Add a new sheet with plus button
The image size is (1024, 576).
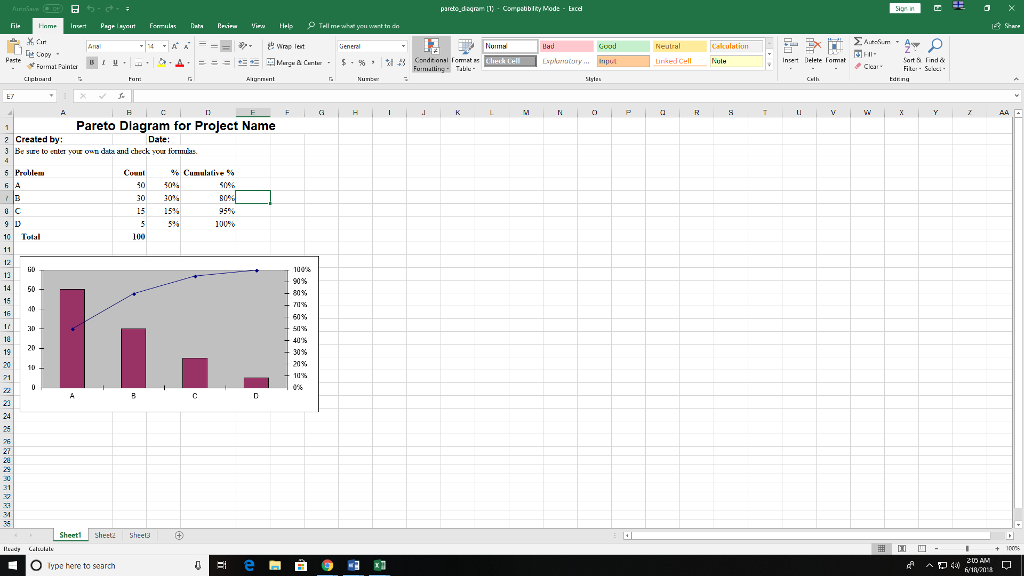click(179, 536)
